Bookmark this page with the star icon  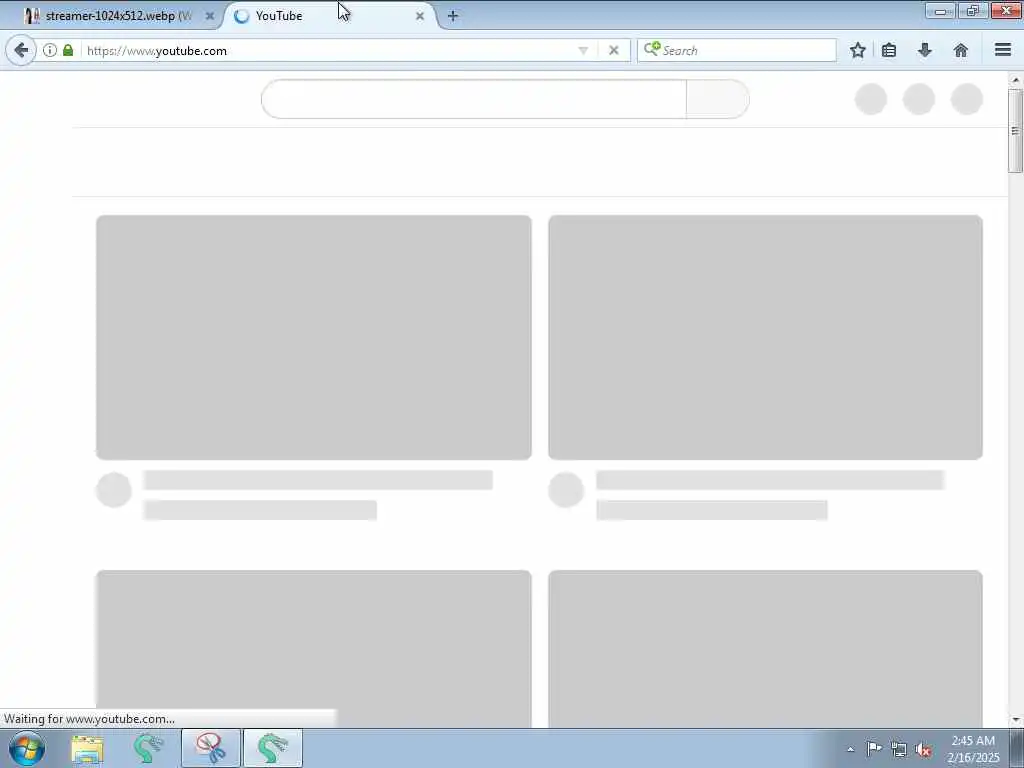tap(858, 50)
